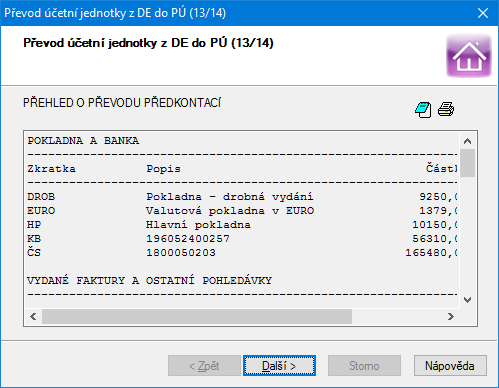This screenshot has width=499, height=388.
Task: Click the amount 56310 in the KB row
Action: tap(435, 239)
